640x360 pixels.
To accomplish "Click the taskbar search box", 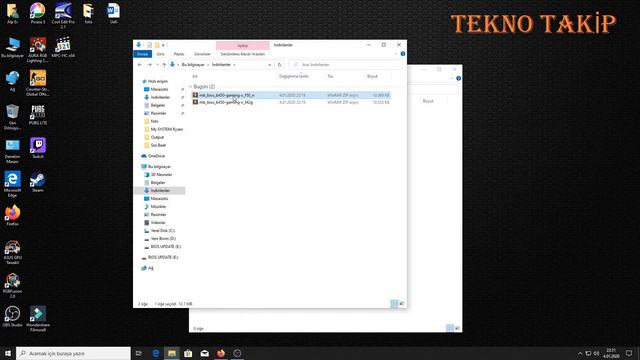I will tap(73, 353).
